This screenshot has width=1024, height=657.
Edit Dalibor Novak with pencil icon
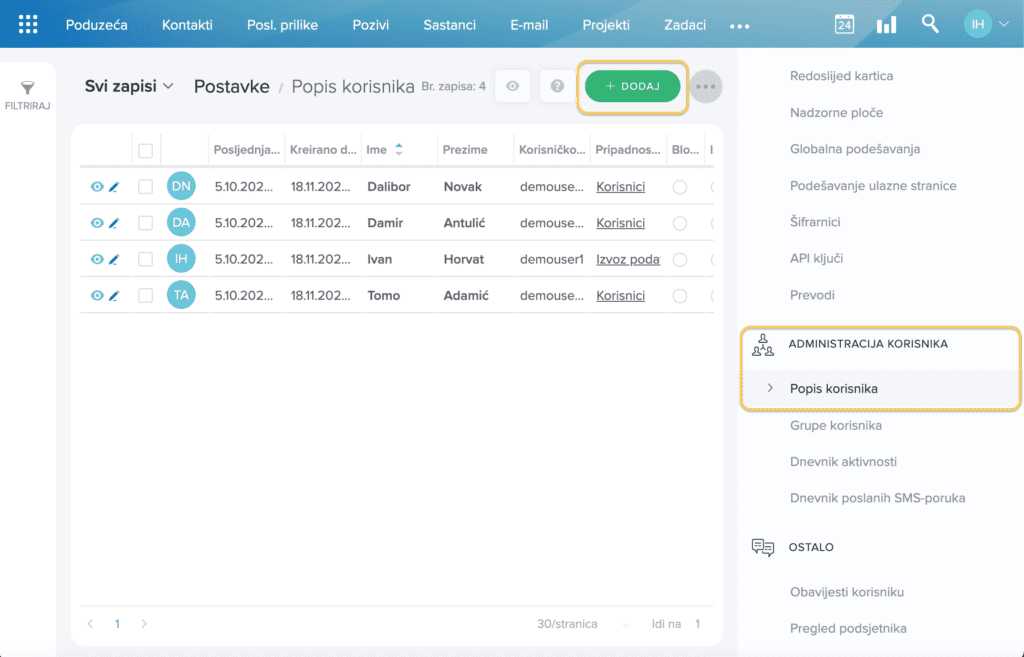pos(114,187)
